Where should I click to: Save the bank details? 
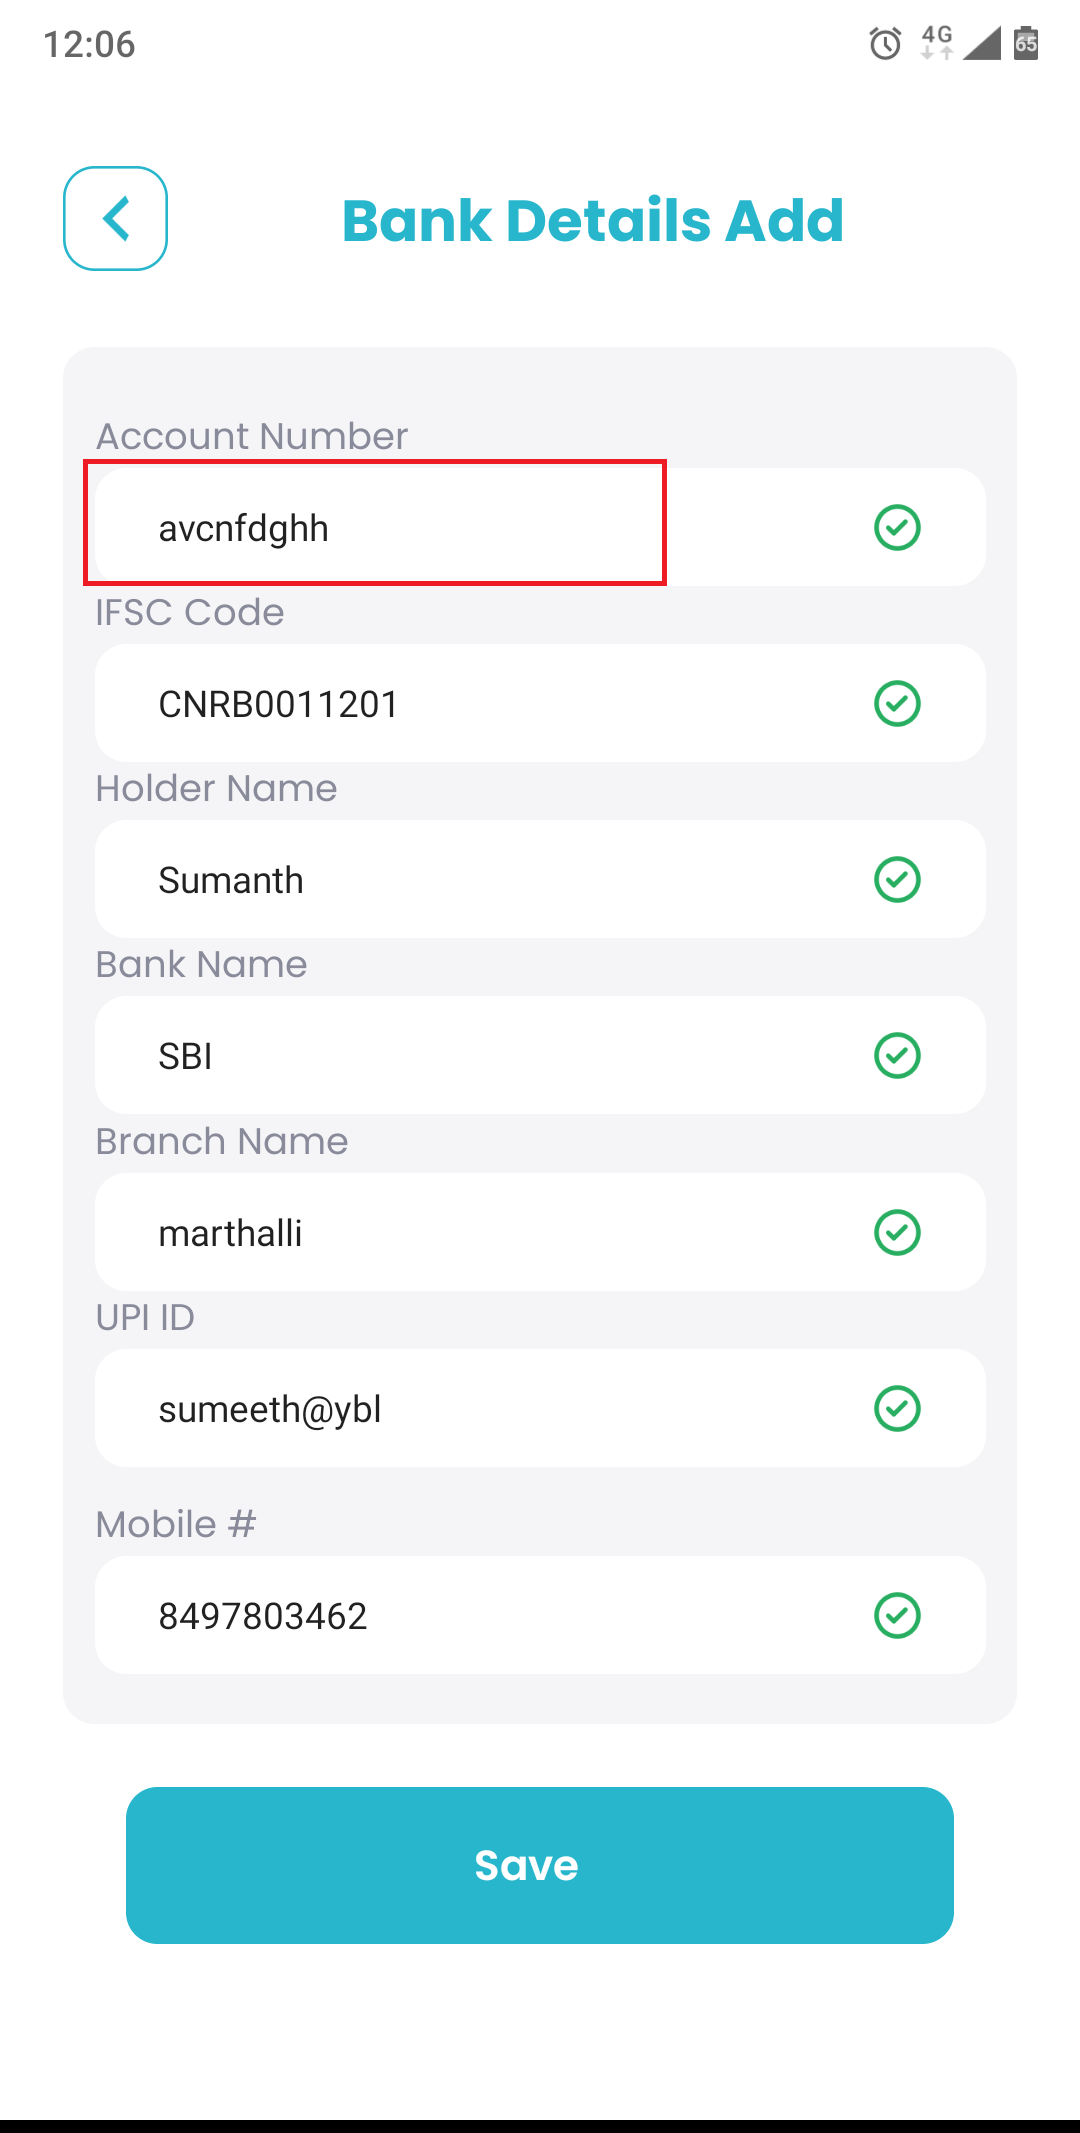pyautogui.click(x=540, y=1865)
